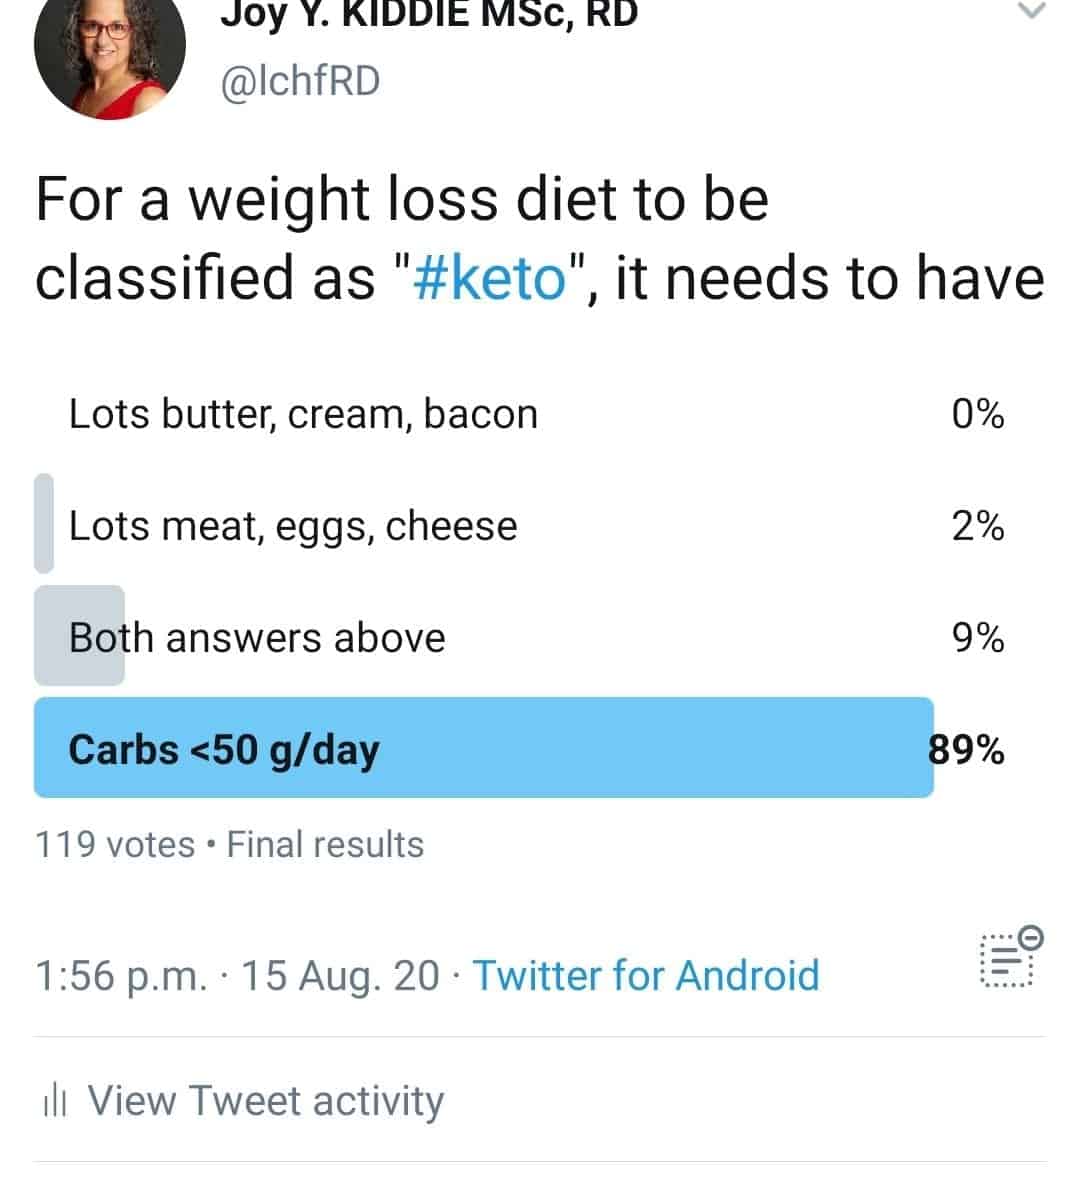1080x1200 pixels.
Task: Click the 2% result label
Action: click(978, 525)
